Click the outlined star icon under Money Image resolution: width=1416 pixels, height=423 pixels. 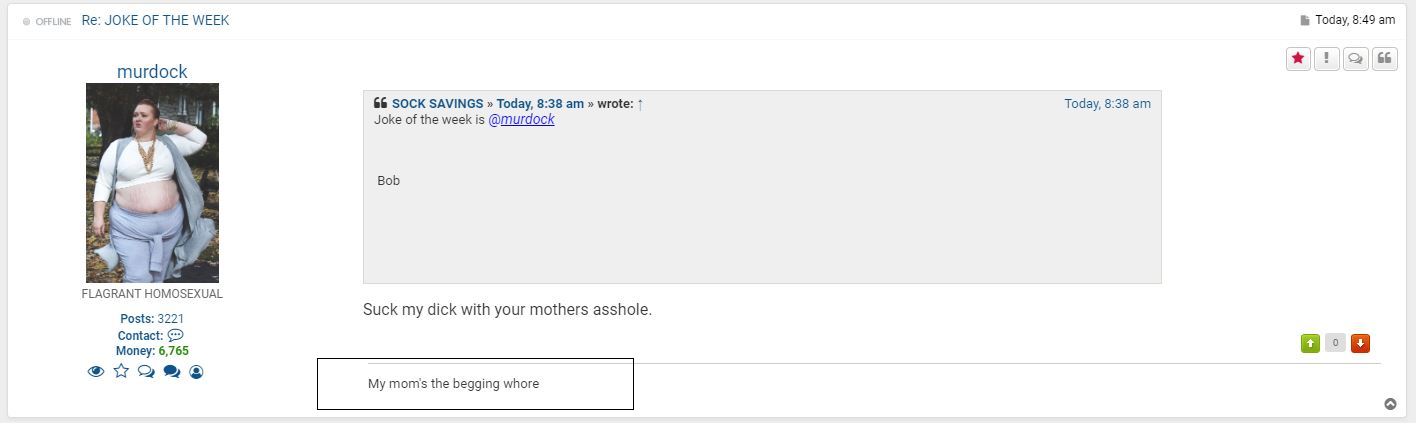121,371
